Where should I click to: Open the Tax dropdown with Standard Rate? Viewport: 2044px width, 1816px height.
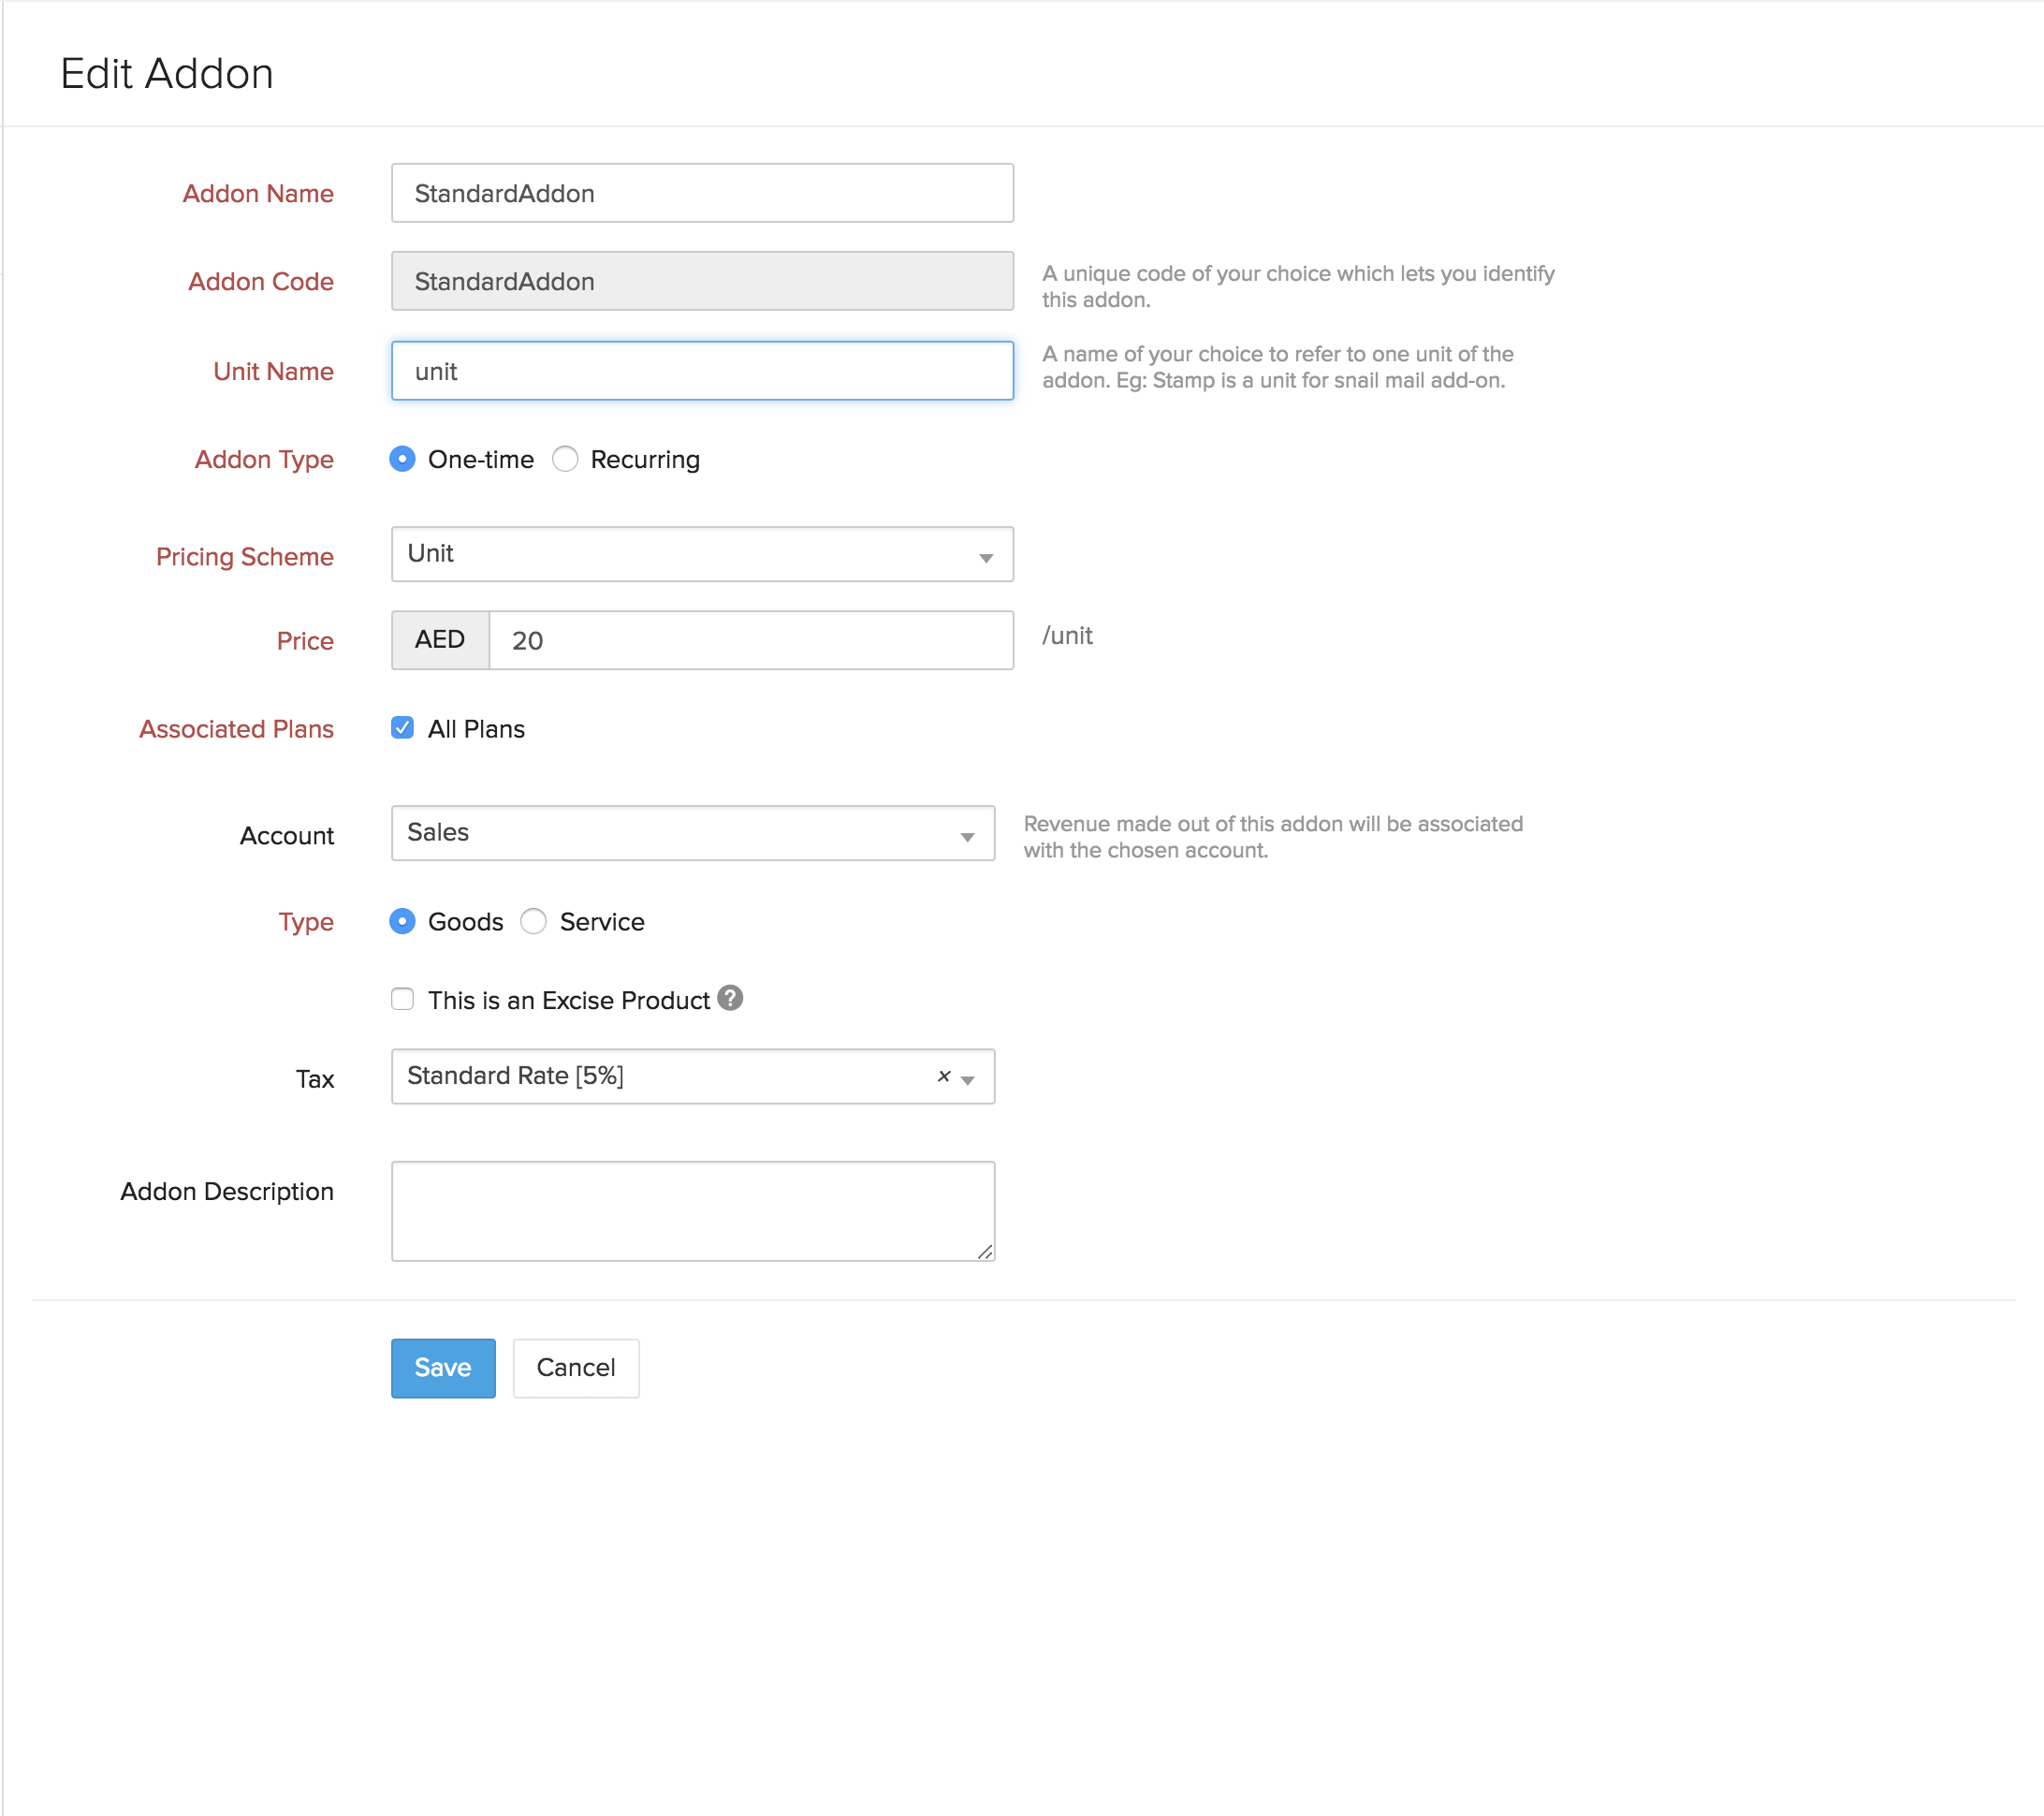pyautogui.click(x=968, y=1077)
